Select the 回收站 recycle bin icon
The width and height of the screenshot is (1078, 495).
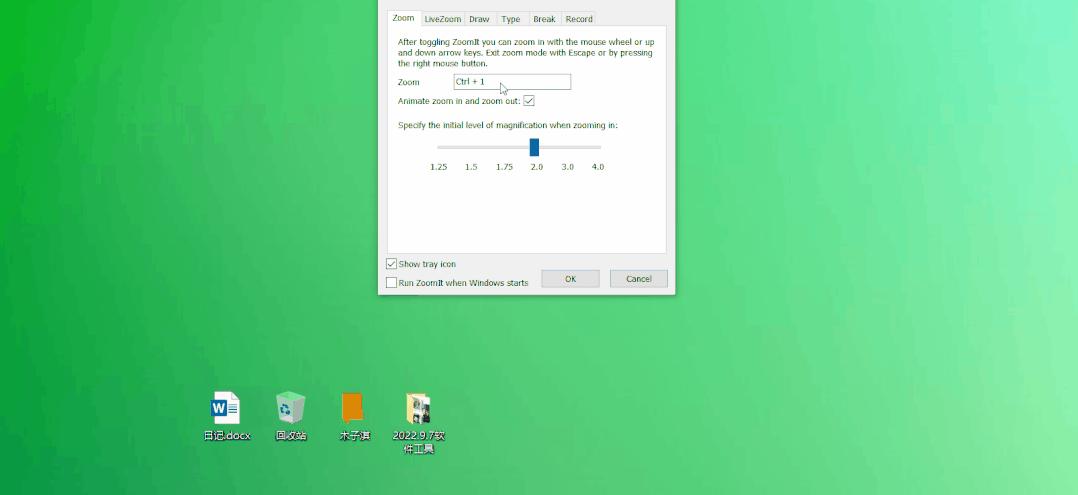[x=291, y=408]
